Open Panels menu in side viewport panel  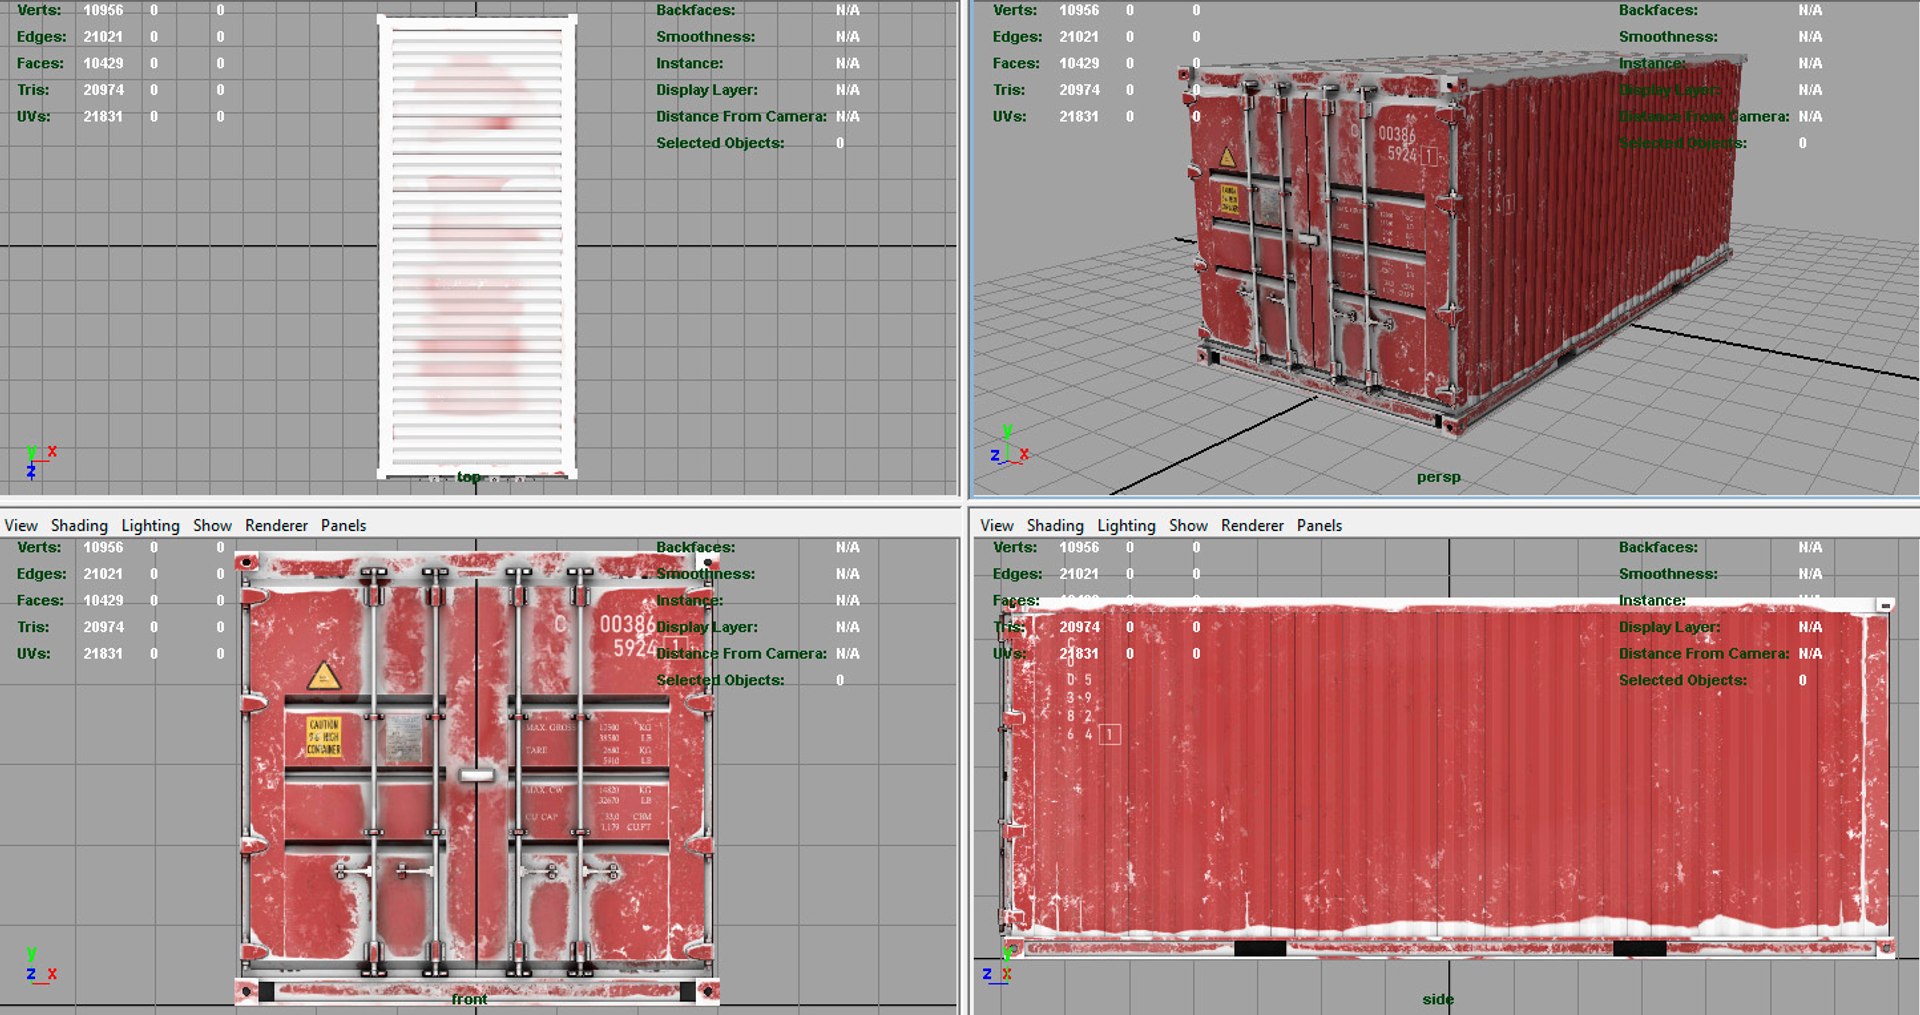[x=1319, y=525]
